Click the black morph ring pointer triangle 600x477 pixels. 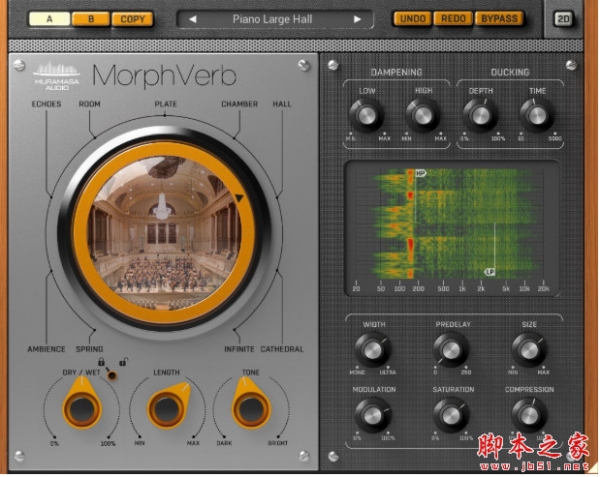pos(239,198)
